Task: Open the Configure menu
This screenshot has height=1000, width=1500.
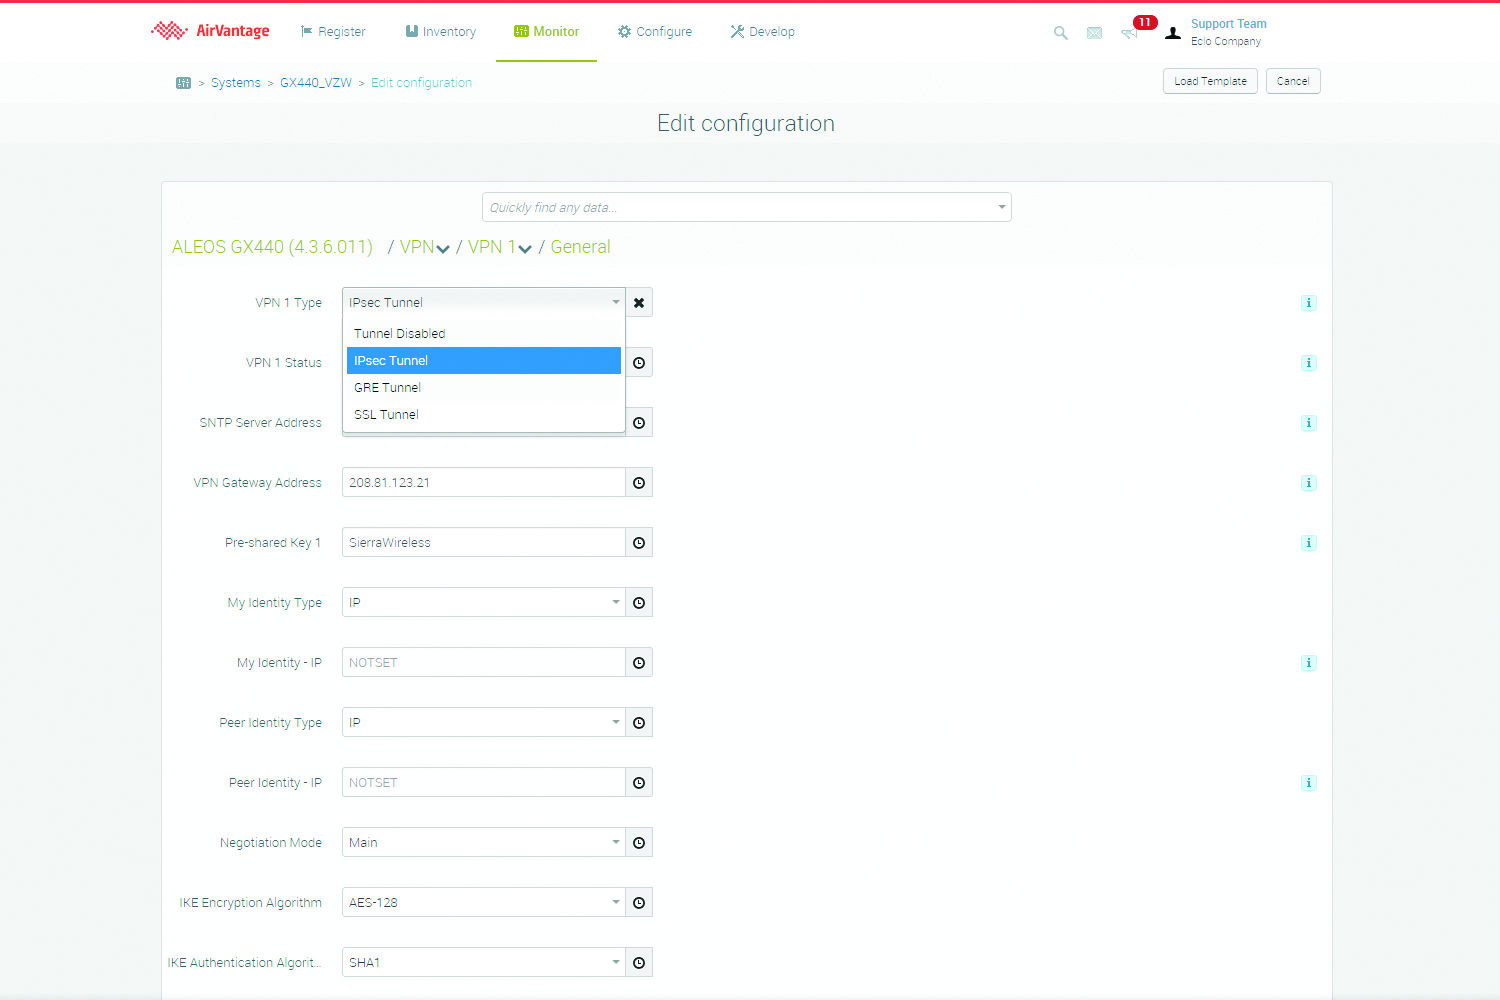Action: tap(654, 32)
